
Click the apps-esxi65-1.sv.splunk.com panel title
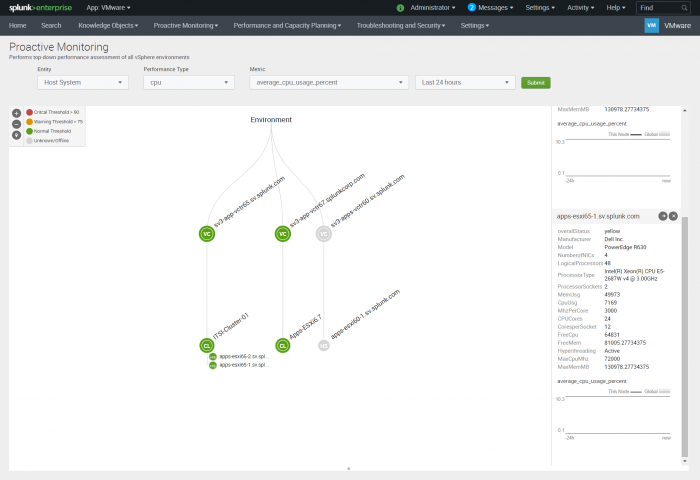[598, 216]
